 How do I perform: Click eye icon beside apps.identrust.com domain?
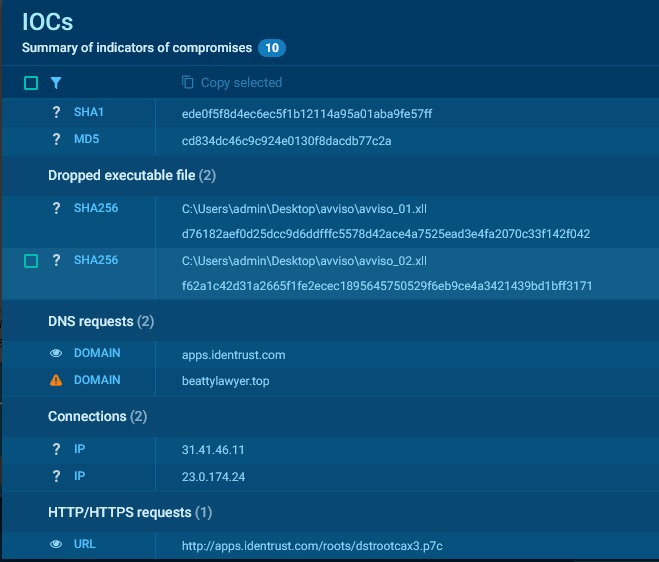coord(56,353)
